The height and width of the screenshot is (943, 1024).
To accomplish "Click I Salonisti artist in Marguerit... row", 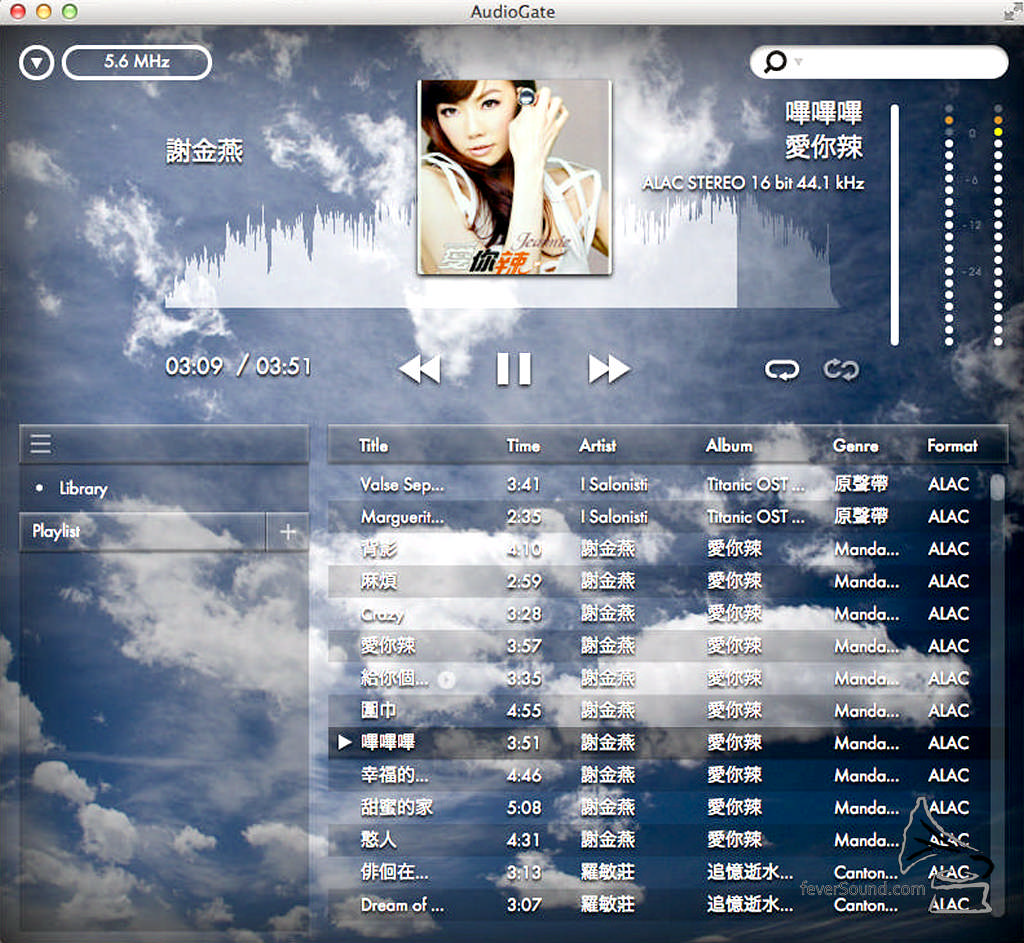I will click(x=614, y=517).
